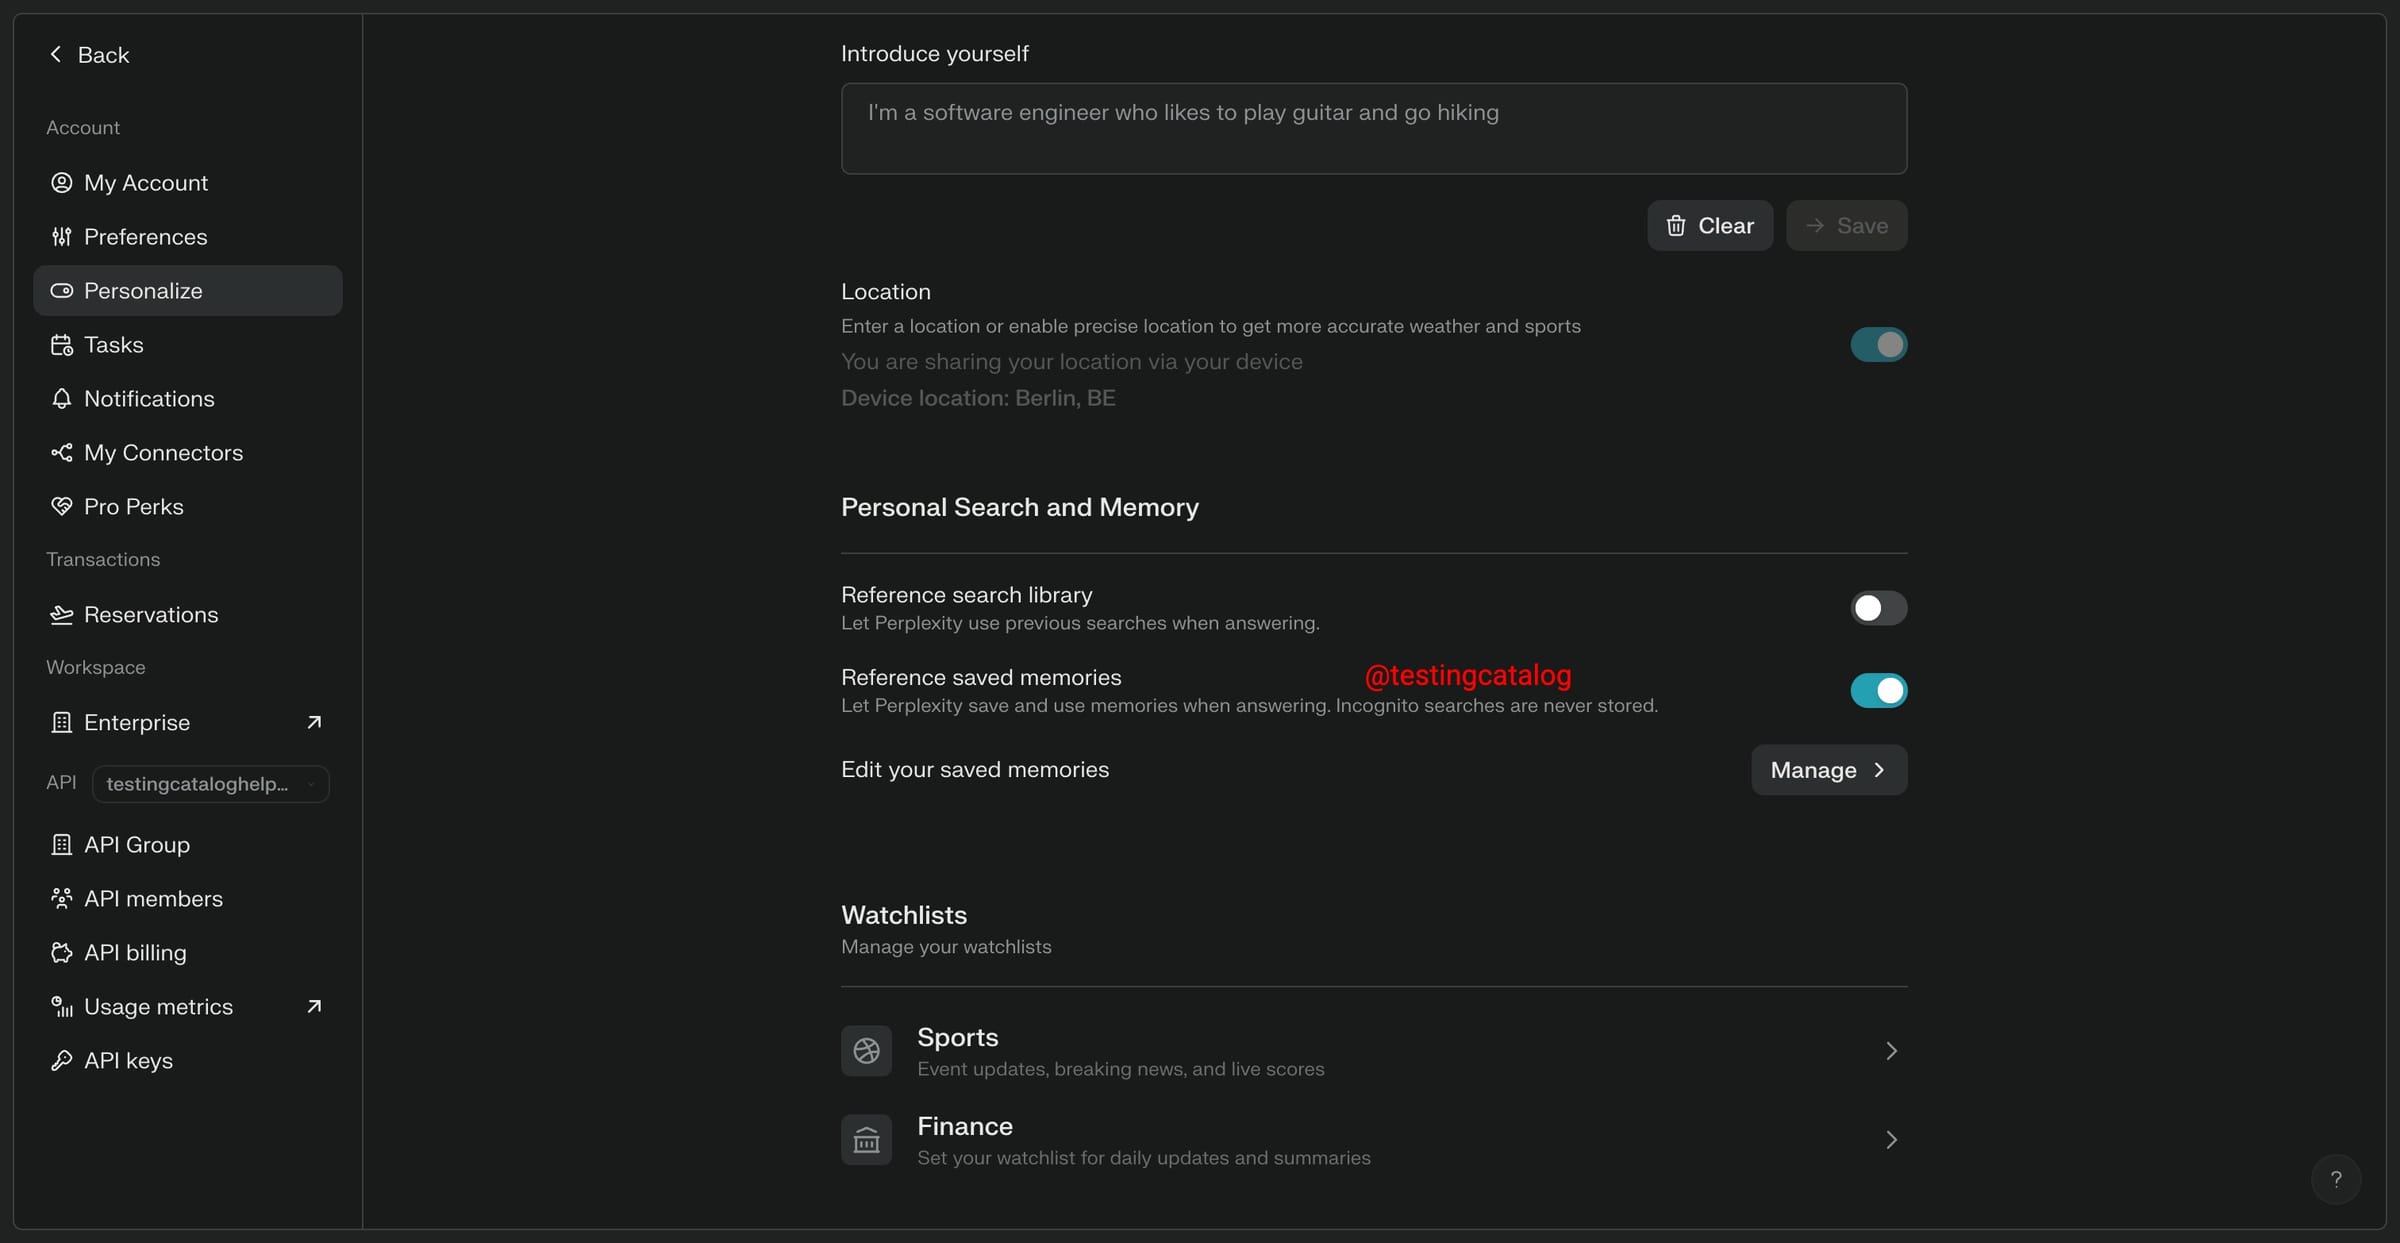The width and height of the screenshot is (2400, 1243).
Task: Disable the device location toggle
Action: point(1878,345)
